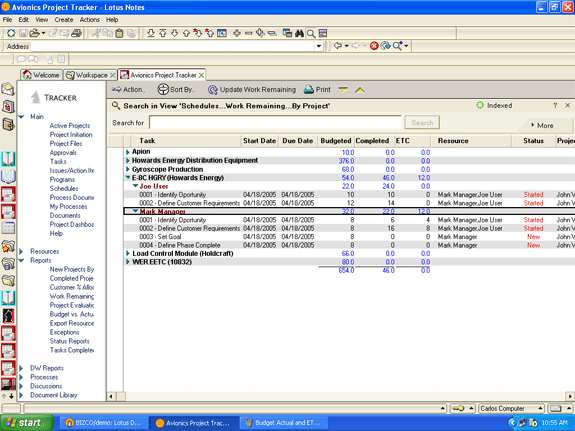Click the Status column header
575x431 pixels.
(x=533, y=141)
